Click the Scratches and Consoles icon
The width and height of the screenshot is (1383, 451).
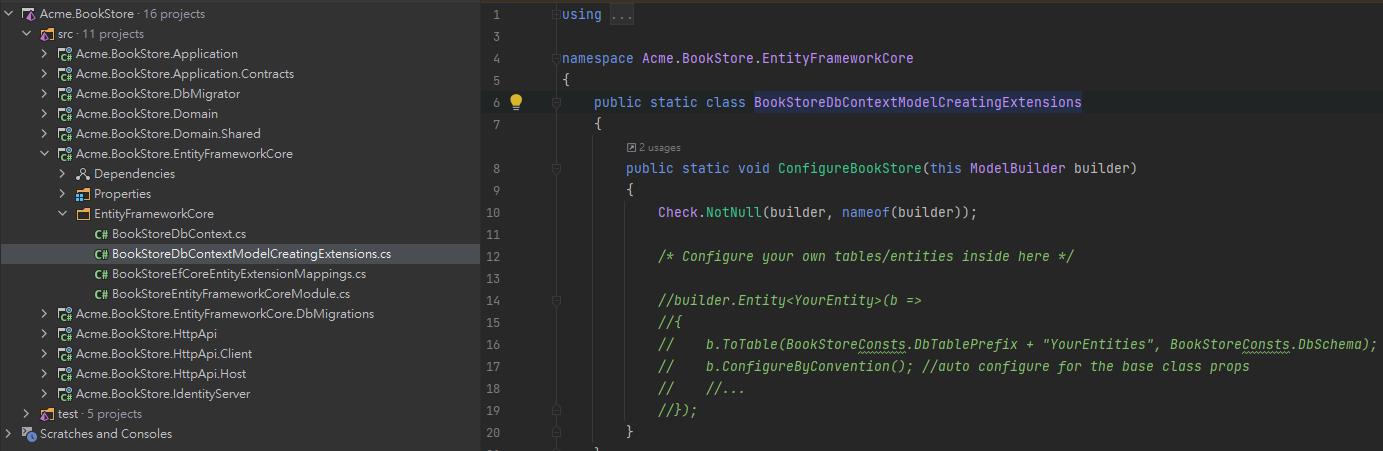pyautogui.click(x=28, y=434)
